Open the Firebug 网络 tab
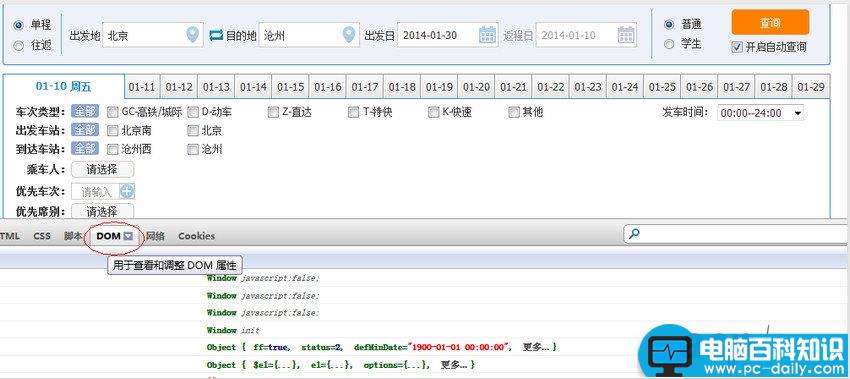This screenshot has height=379, width=850. pos(156,236)
